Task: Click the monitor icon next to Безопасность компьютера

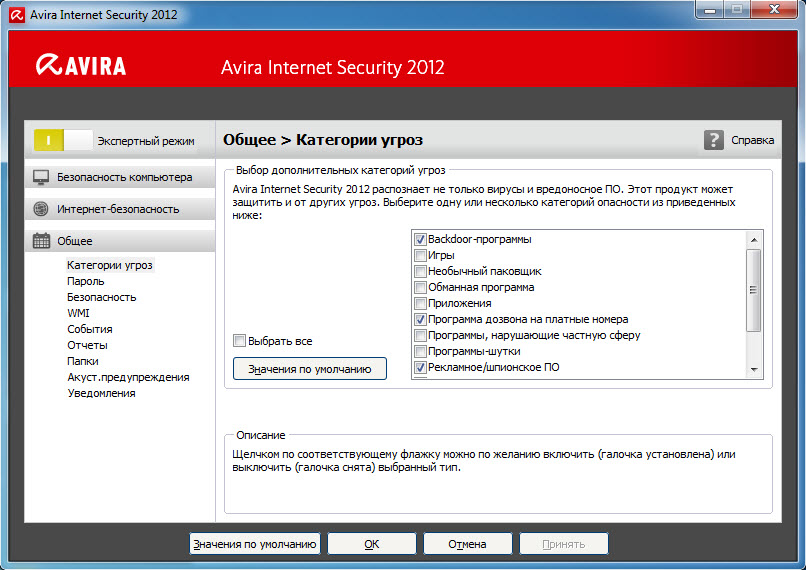Action: 41,177
